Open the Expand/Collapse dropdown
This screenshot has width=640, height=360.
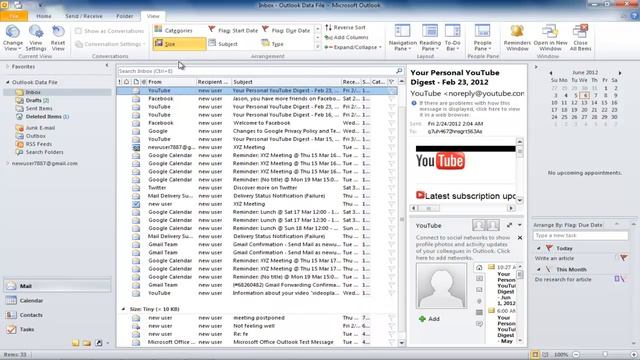point(353,47)
